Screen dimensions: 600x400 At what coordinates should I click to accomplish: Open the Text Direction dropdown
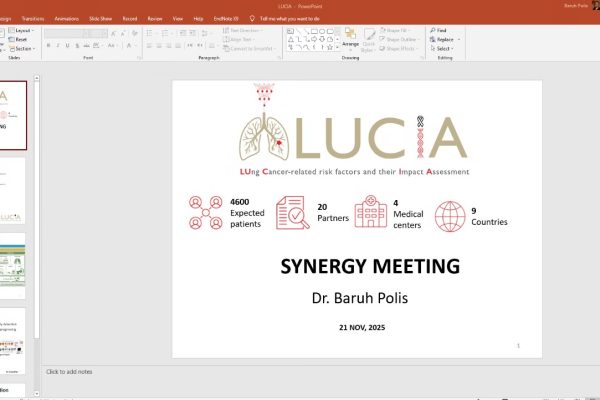click(243, 30)
